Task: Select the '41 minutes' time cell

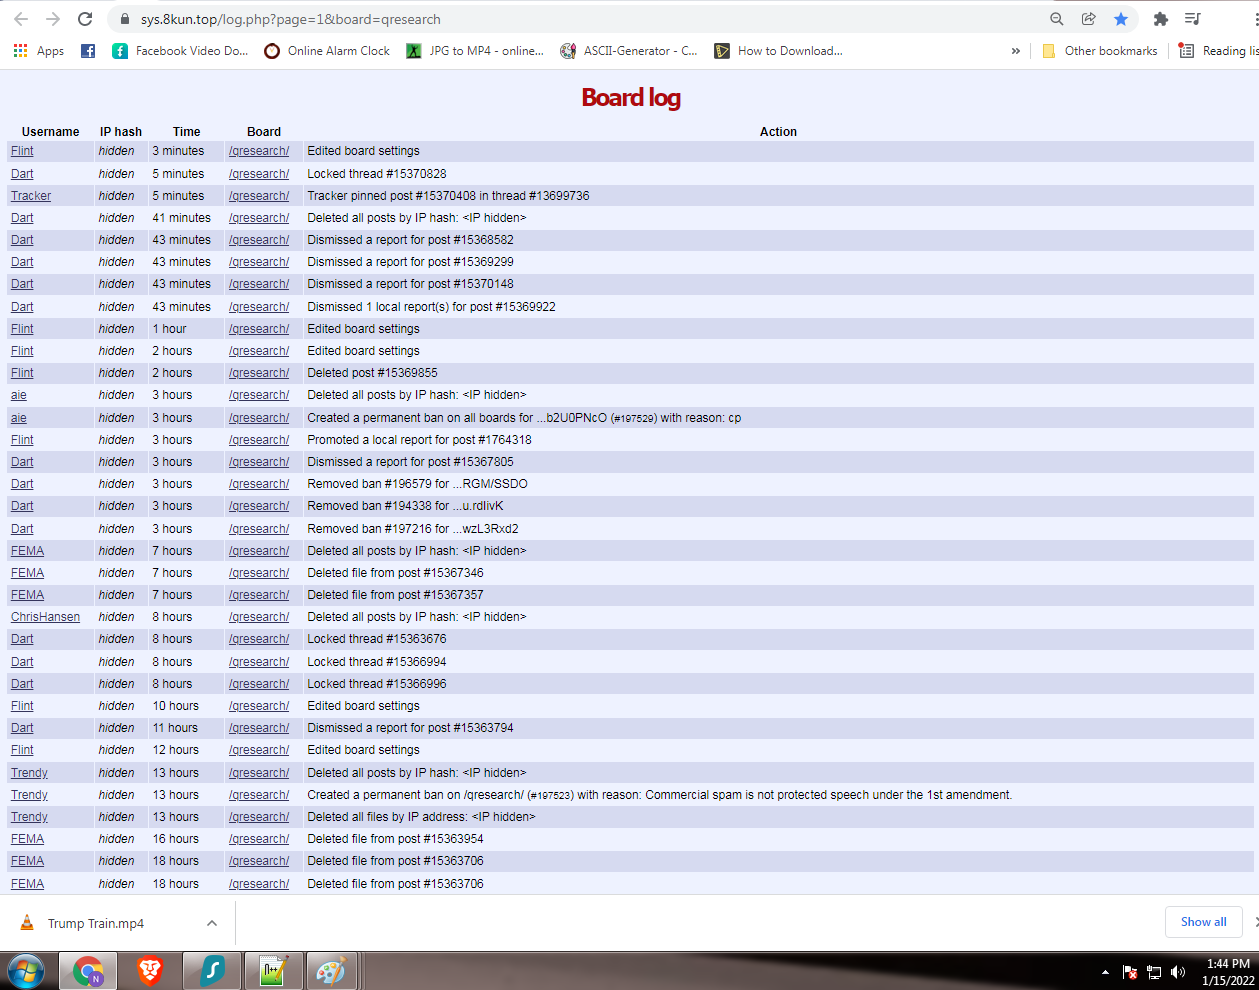Action: [x=182, y=218]
